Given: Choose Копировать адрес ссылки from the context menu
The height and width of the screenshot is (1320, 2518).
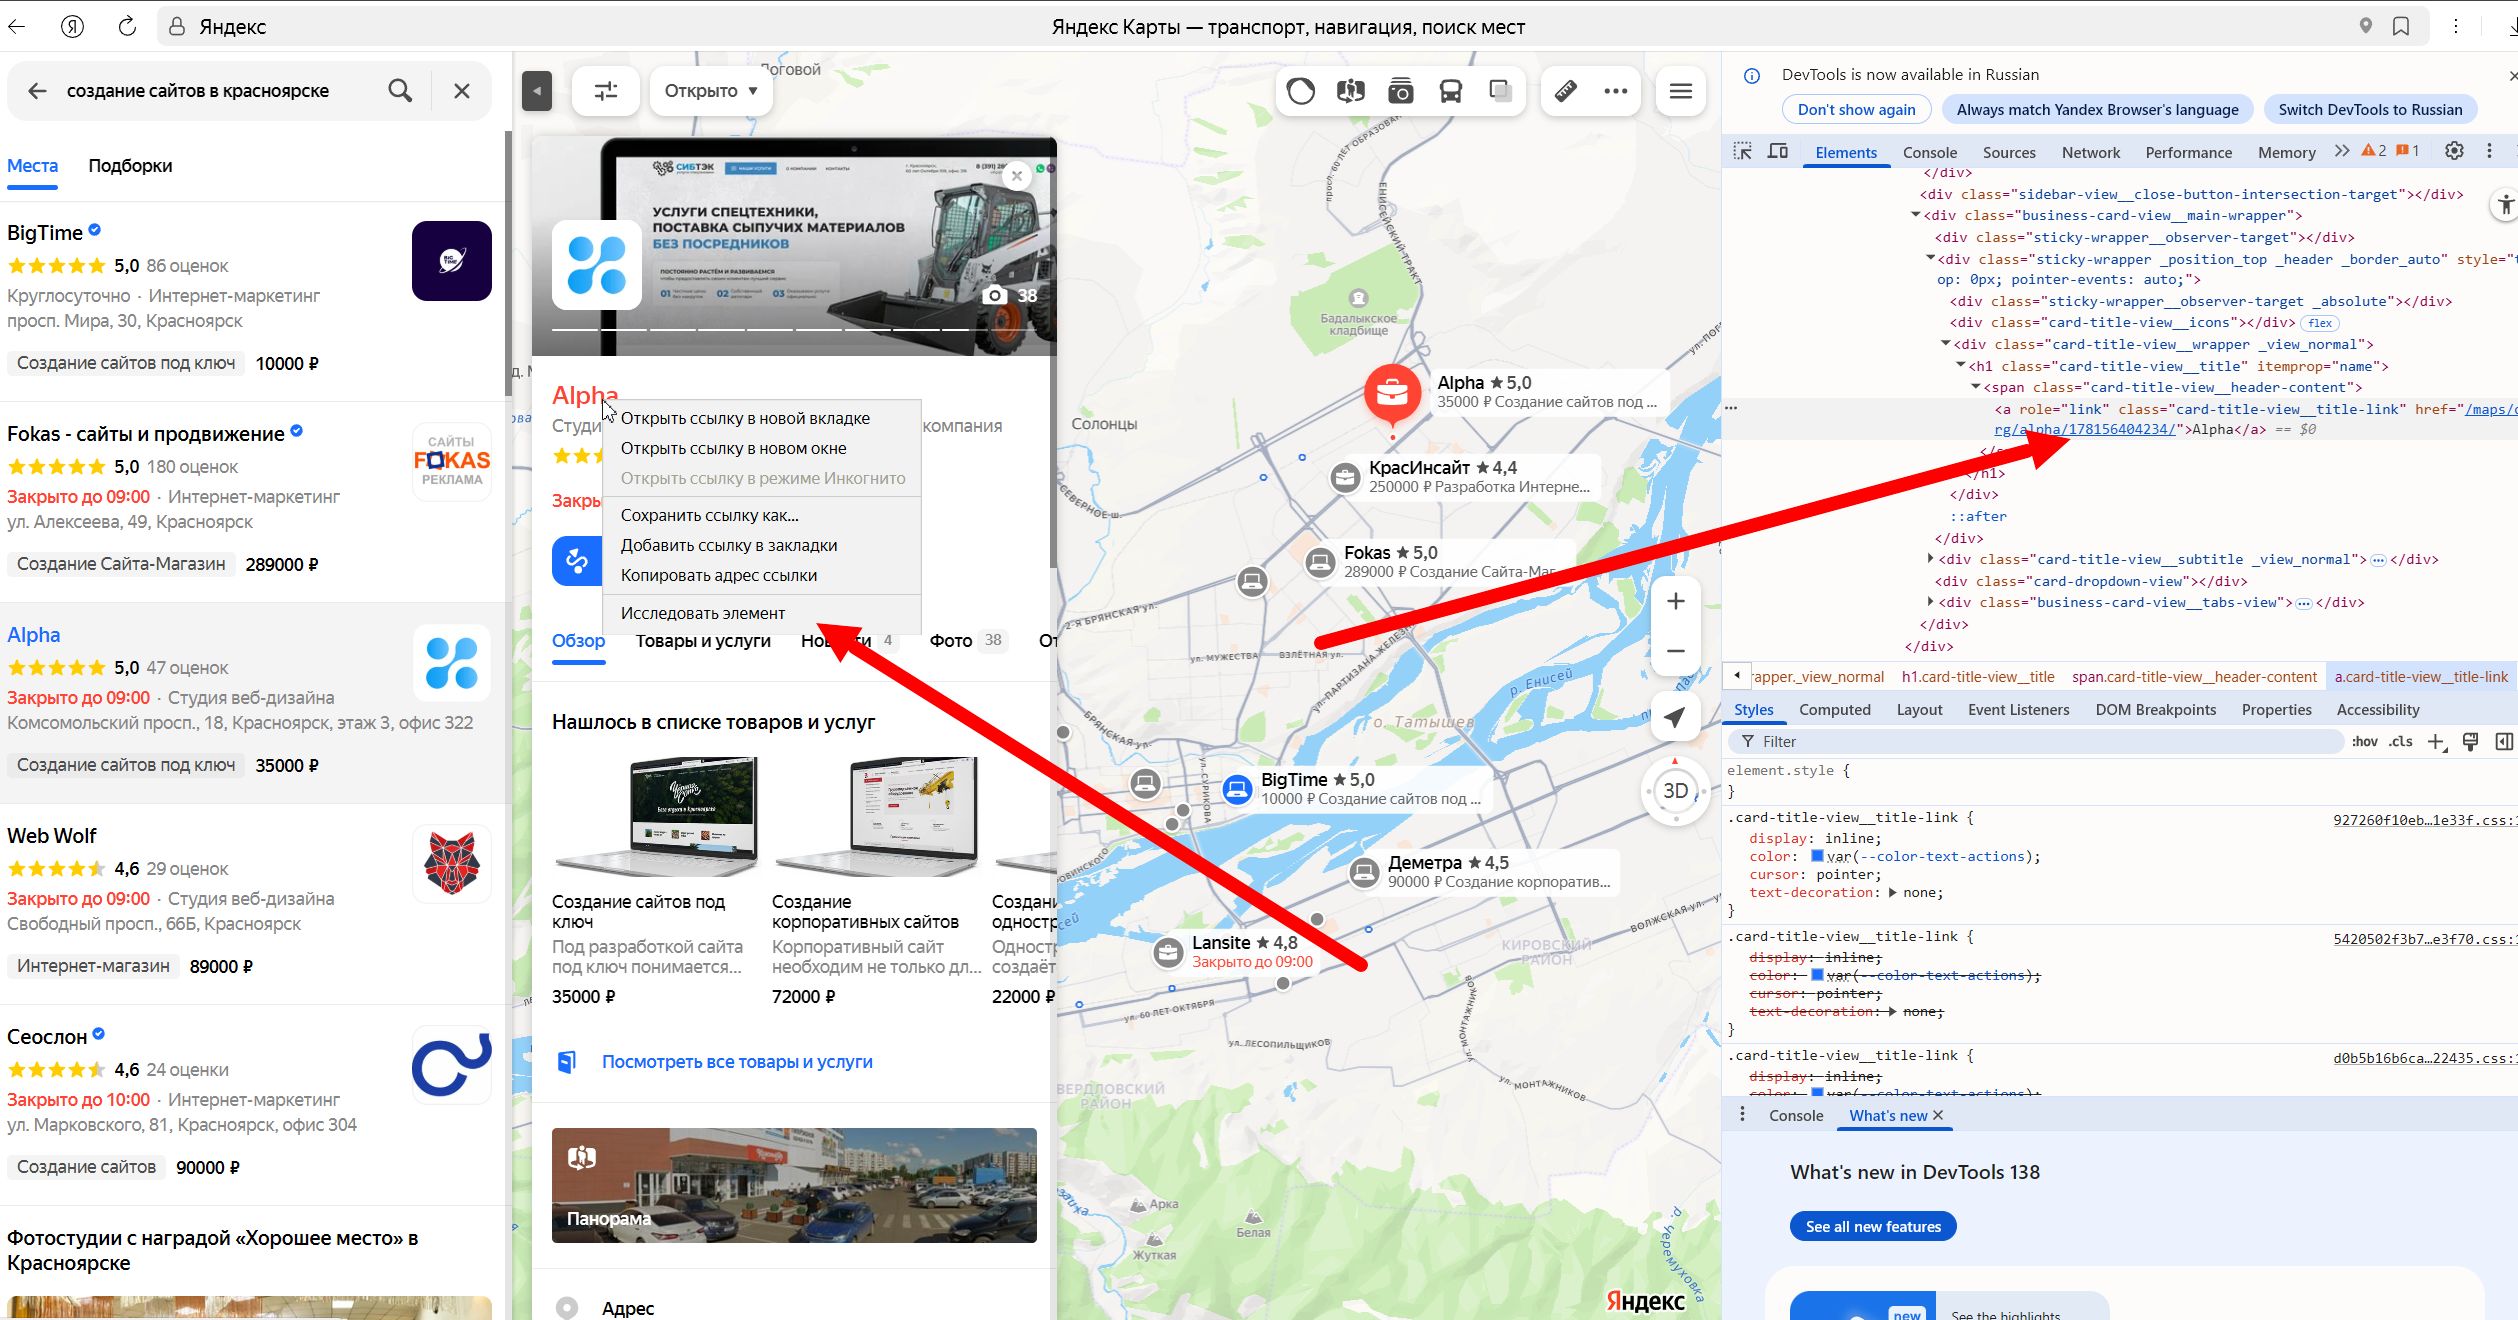Looking at the screenshot, I should tap(719, 575).
